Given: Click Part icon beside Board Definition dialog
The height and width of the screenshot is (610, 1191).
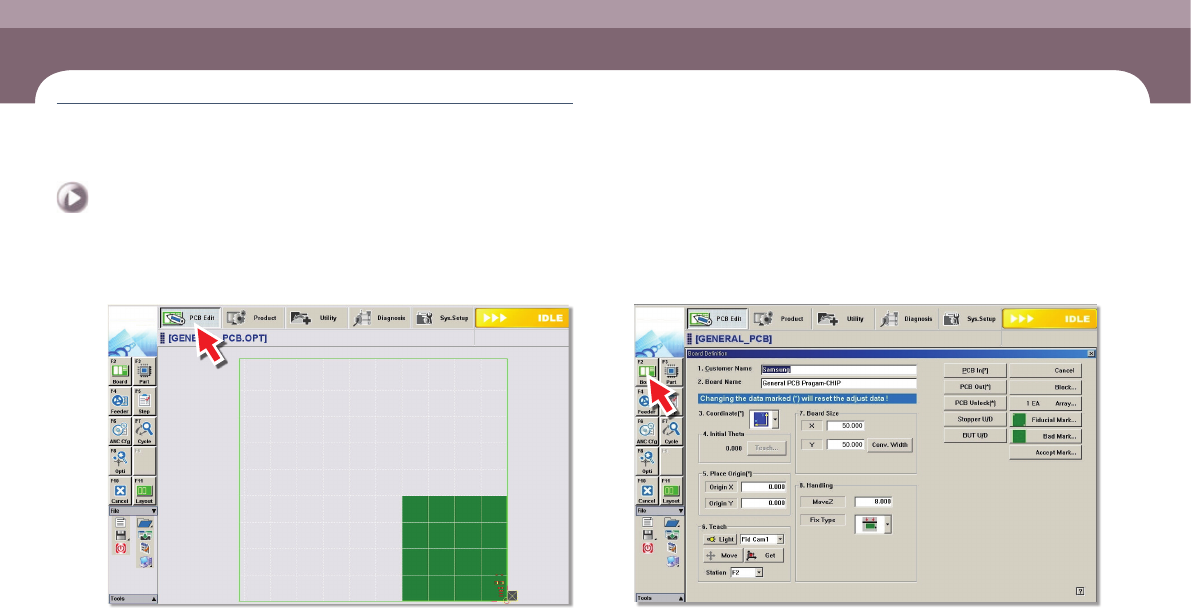Looking at the screenshot, I should pos(671,372).
